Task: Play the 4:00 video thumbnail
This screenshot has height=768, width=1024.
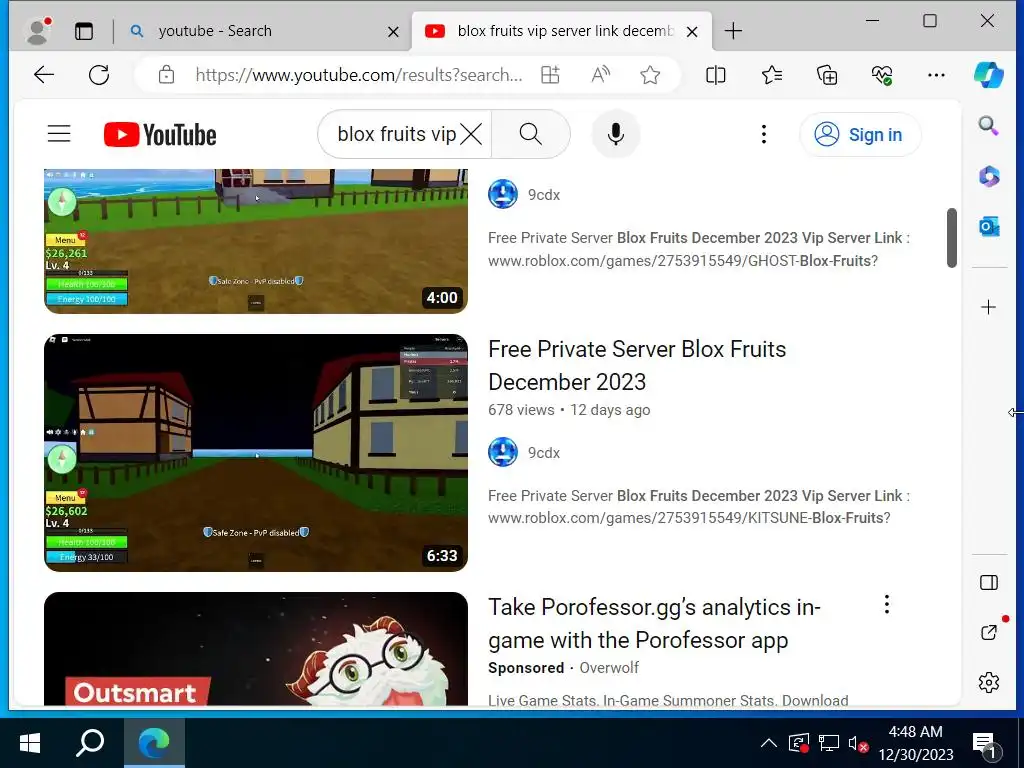Action: (x=255, y=241)
